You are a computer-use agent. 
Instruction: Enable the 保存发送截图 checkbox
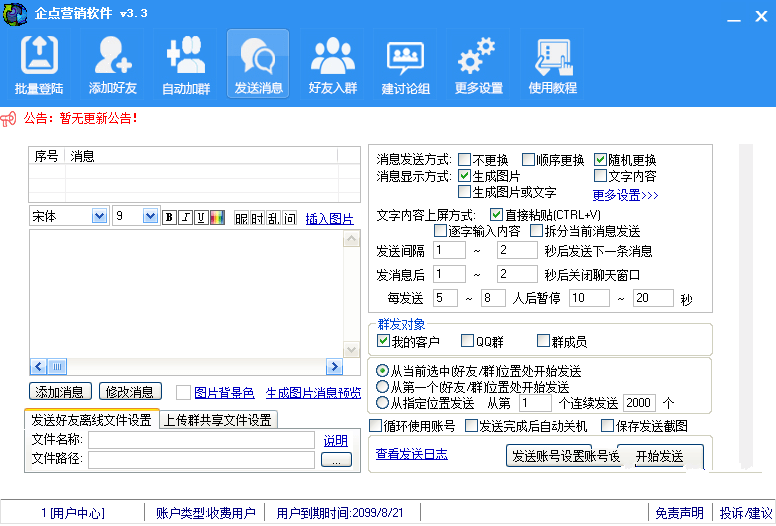607,425
